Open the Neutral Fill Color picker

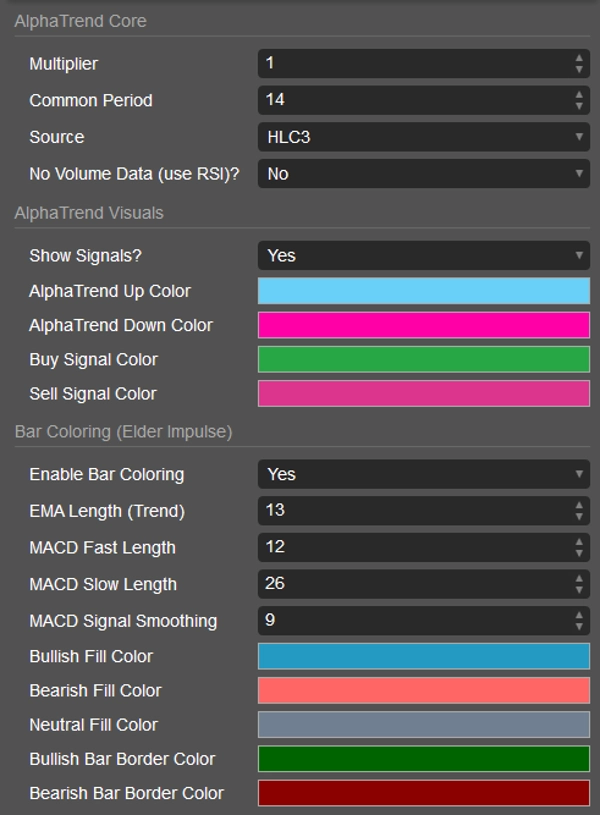click(423, 724)
